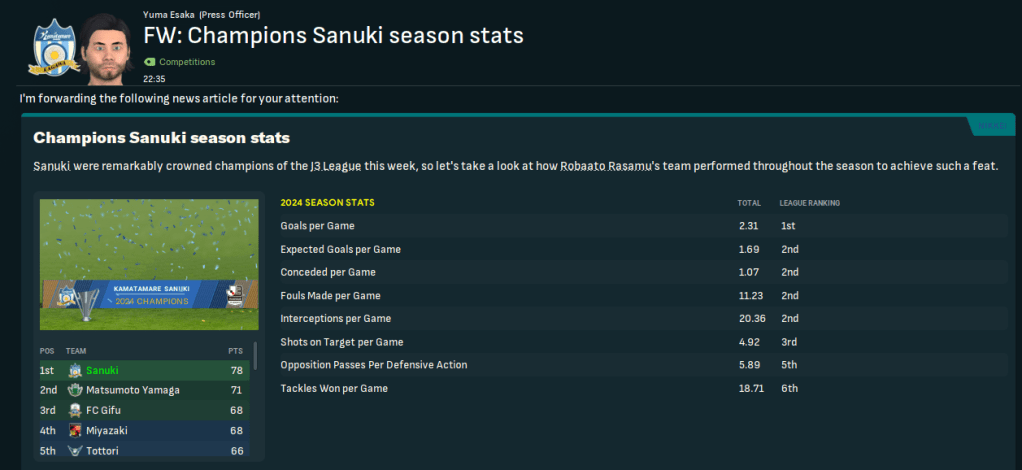Image resolution: width=1022 pixels, height=470 pixels.
Task: Click the league table scrollbar
Action: [x=255, y=357]
